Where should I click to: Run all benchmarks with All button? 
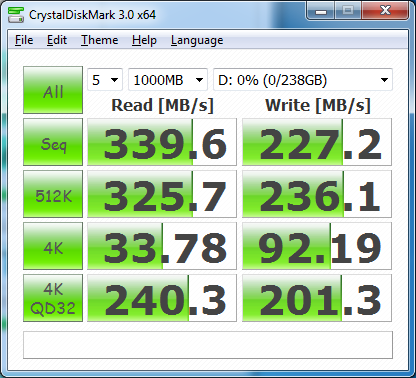pos(53,90)
